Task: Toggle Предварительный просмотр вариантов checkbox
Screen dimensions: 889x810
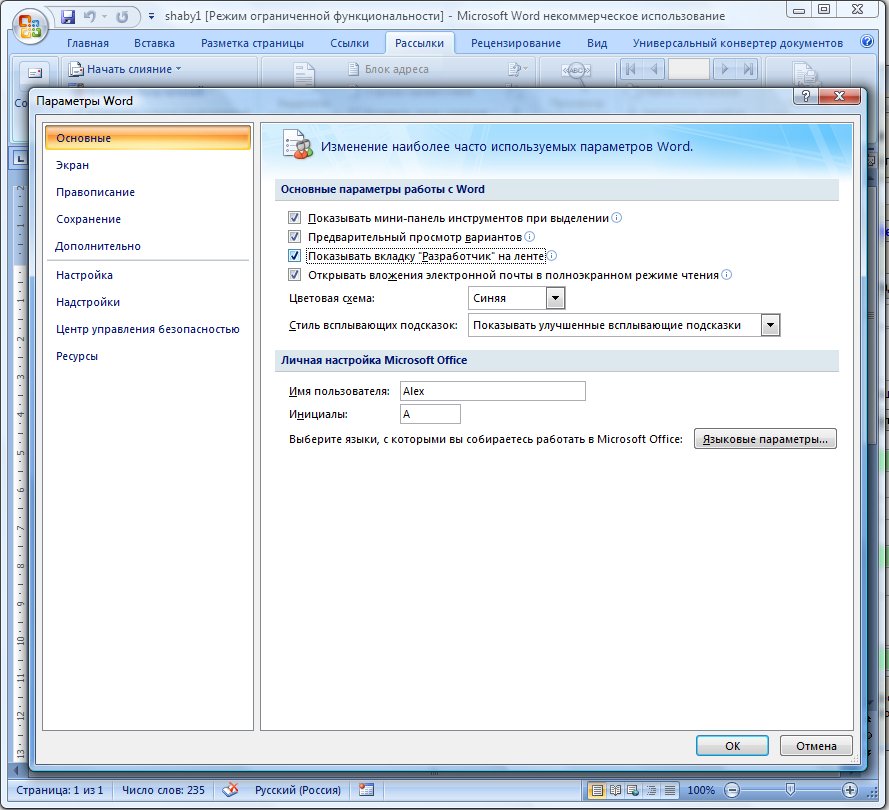Action: coord(294,236)
